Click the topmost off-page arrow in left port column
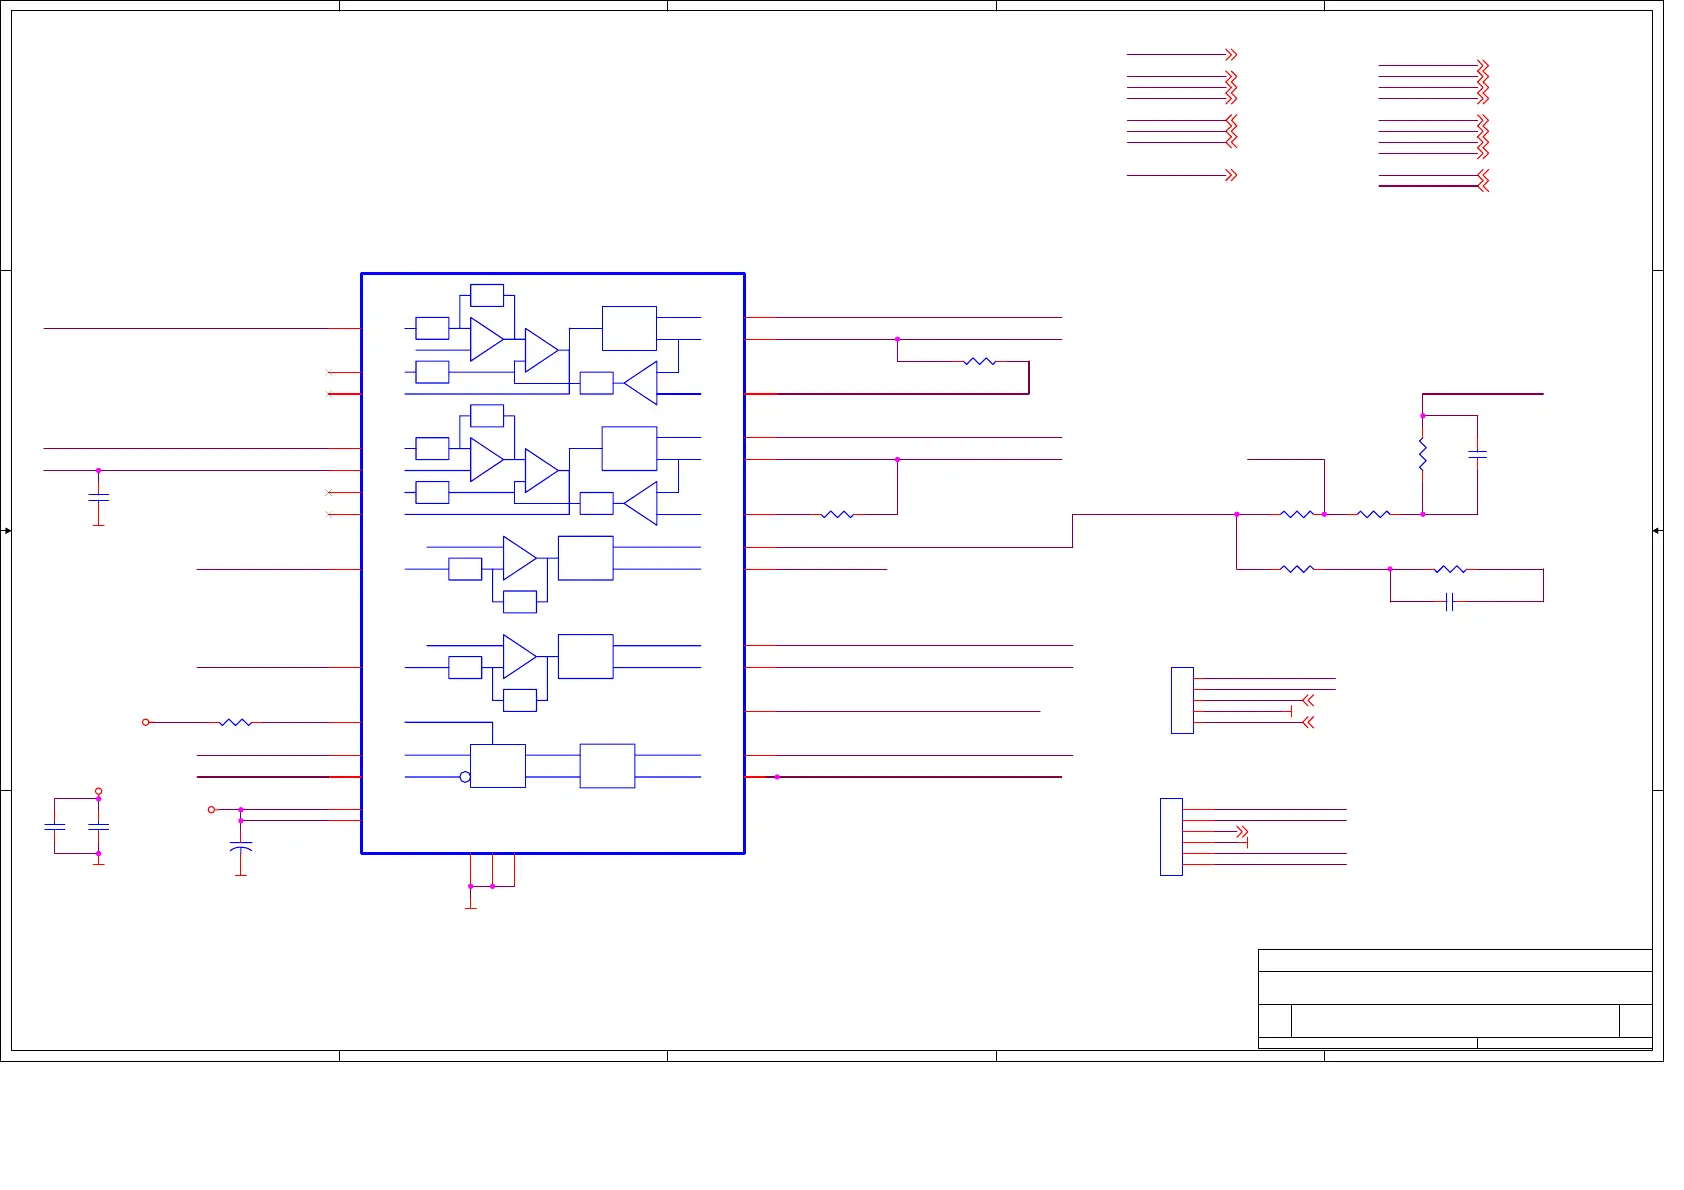The width and height of the screenshot is (1684, 1190). click(1232, 55)
